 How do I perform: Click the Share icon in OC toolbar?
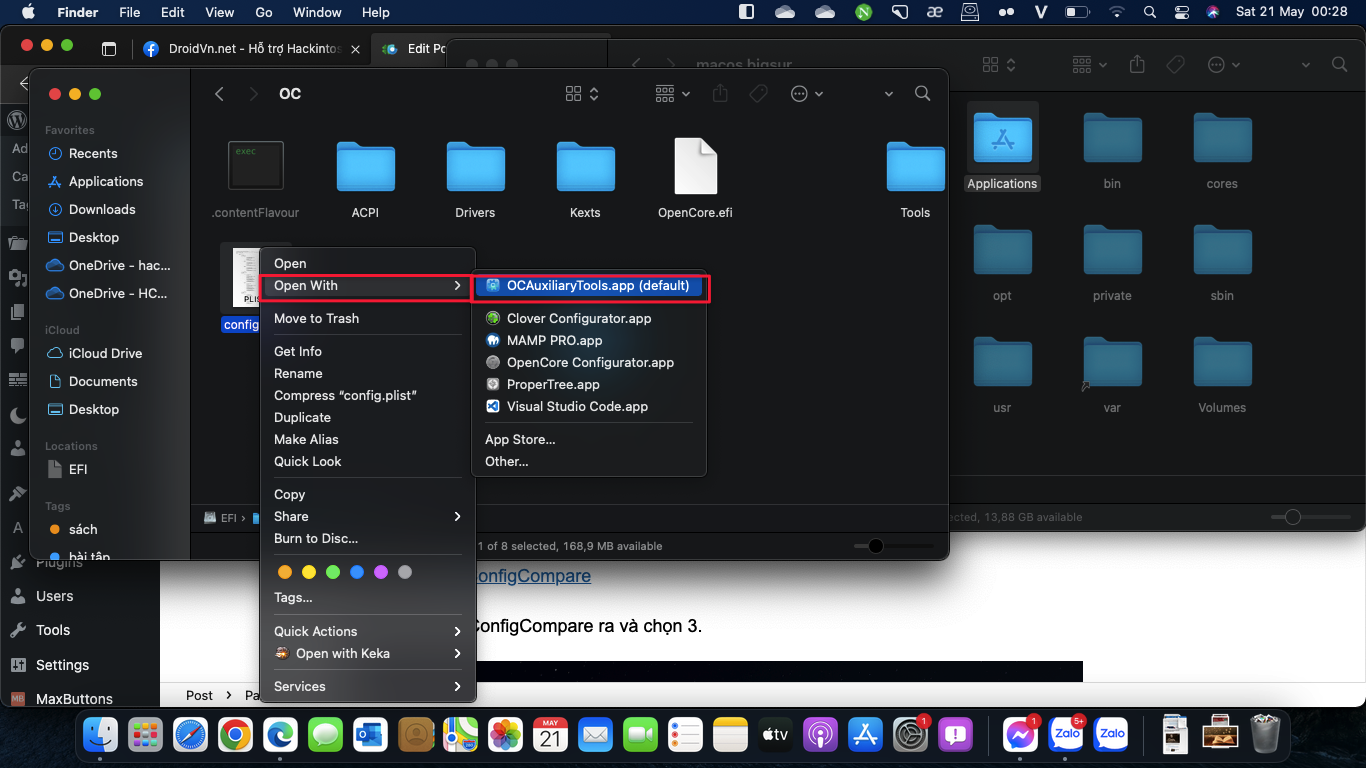[720, 94]
